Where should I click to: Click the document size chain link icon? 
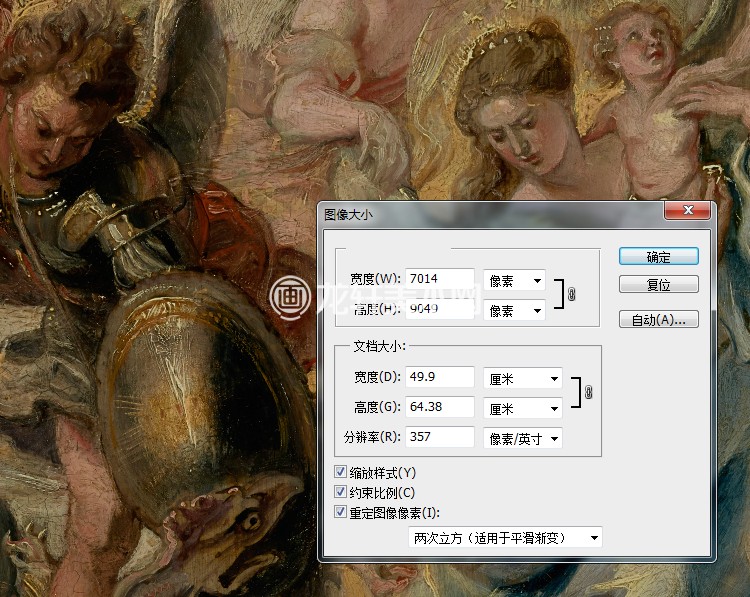tap(589, 392)
